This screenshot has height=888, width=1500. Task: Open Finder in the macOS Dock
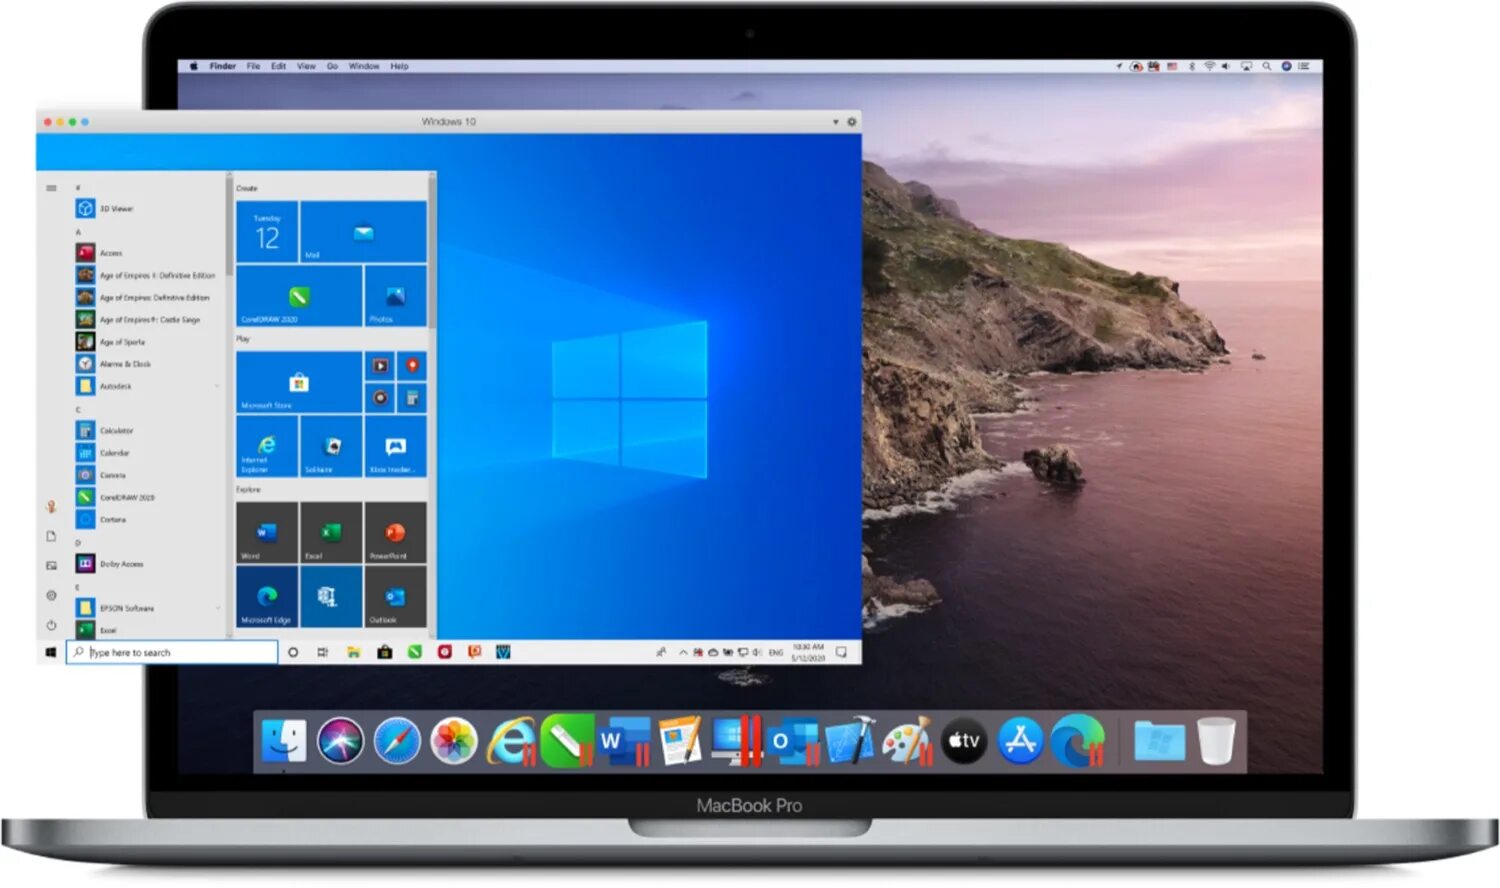pos(284,741)
